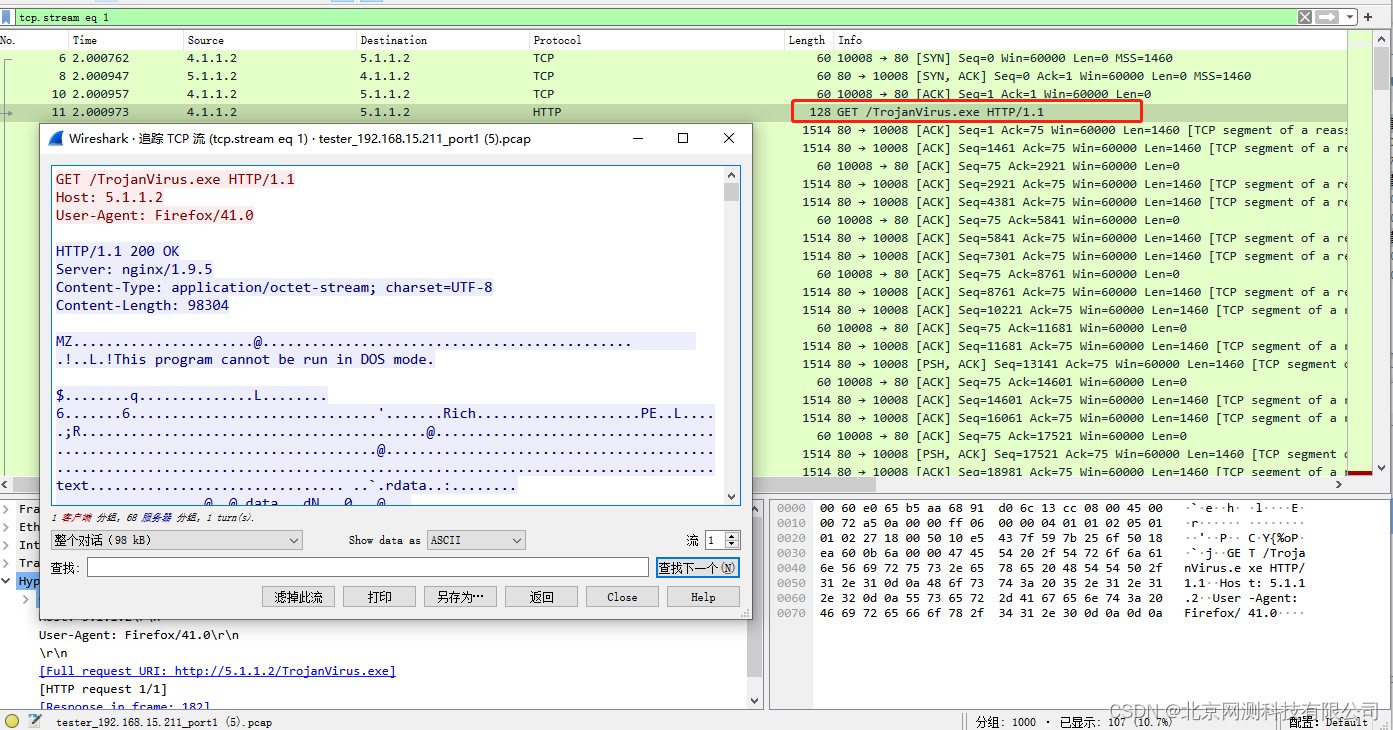The width and height of the screenshot is (1393, 730).
Task: Increase the 流 stream number spinner
Action: tap(732, 536)
